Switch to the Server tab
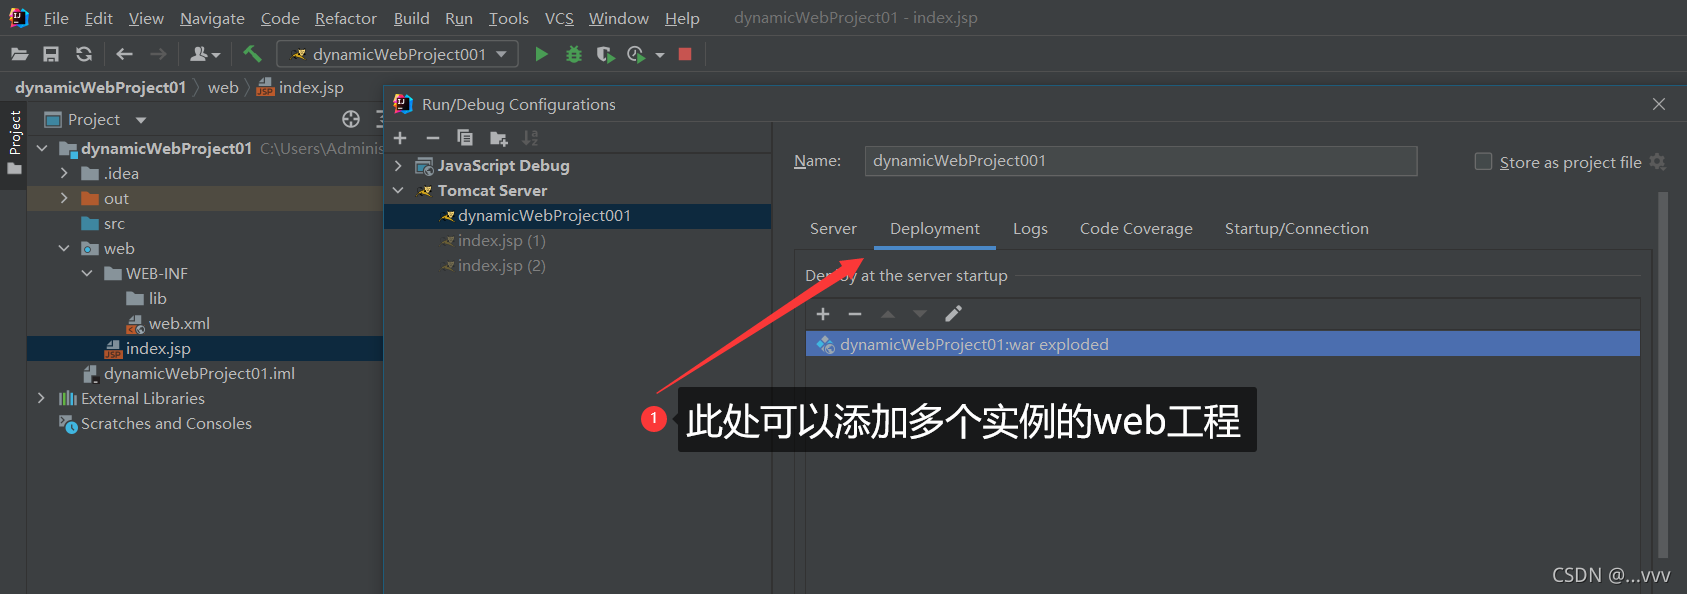1687x594 pixels. [x=833, y=229]
